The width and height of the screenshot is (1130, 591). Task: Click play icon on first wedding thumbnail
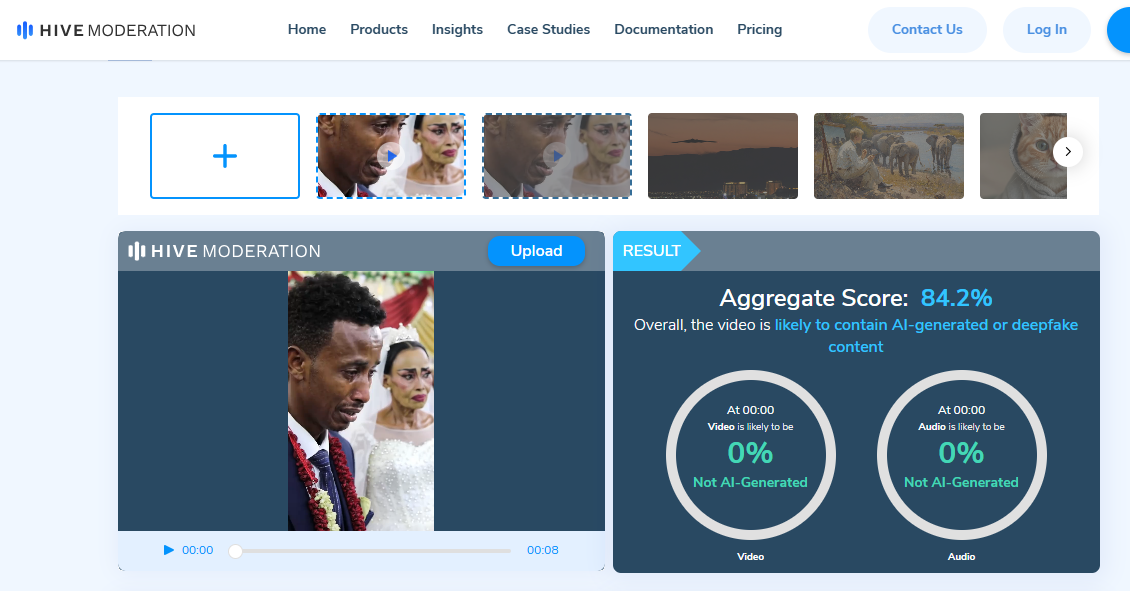point(391,156)
